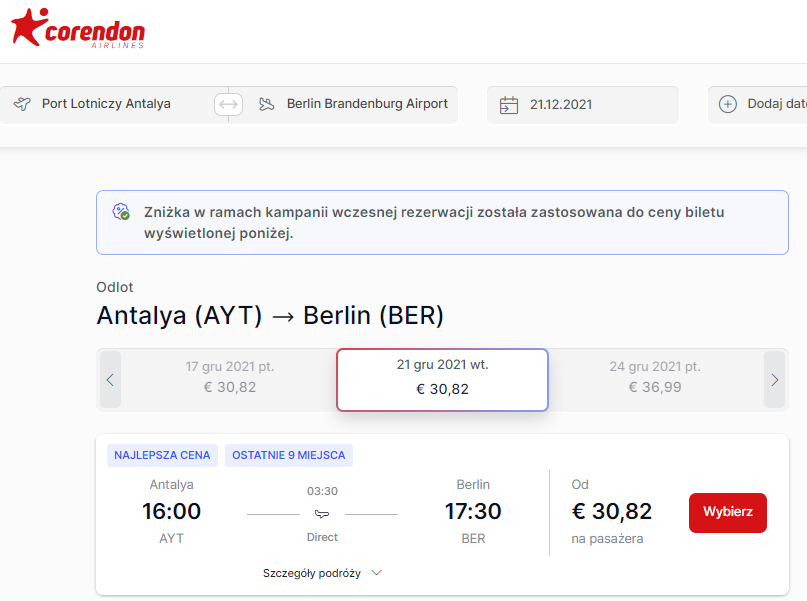Swap origin and destination airports
Viewport: 807px width, 601px height.
point(228,104)
